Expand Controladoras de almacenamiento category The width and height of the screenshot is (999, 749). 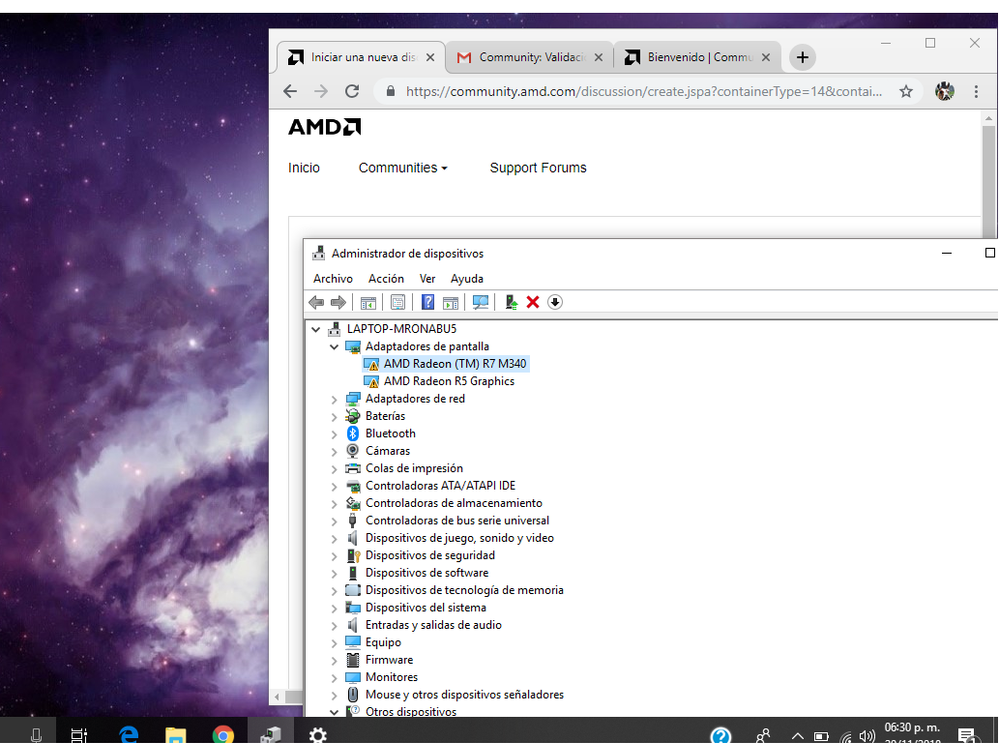(x=334, y=504)
